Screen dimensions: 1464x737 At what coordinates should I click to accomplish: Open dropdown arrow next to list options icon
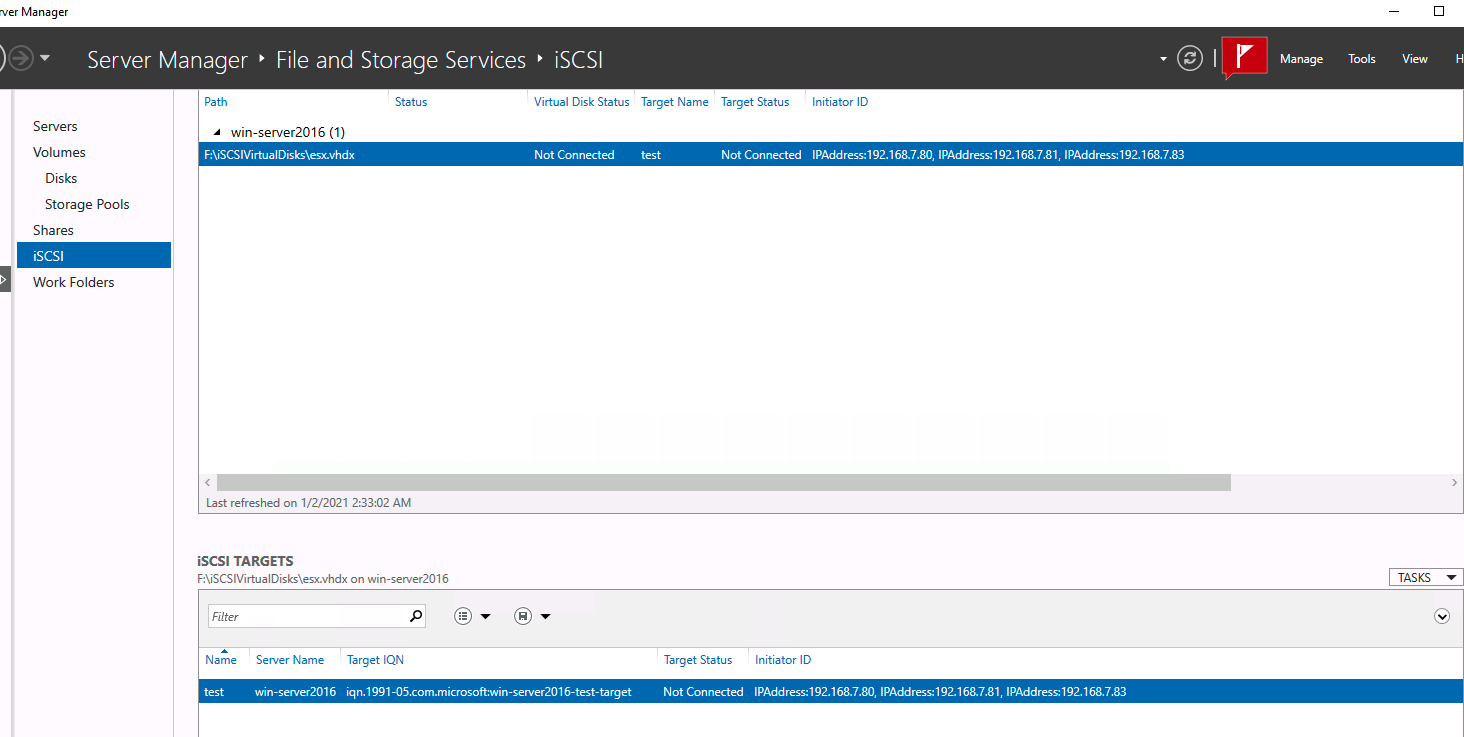pos(486,617)
